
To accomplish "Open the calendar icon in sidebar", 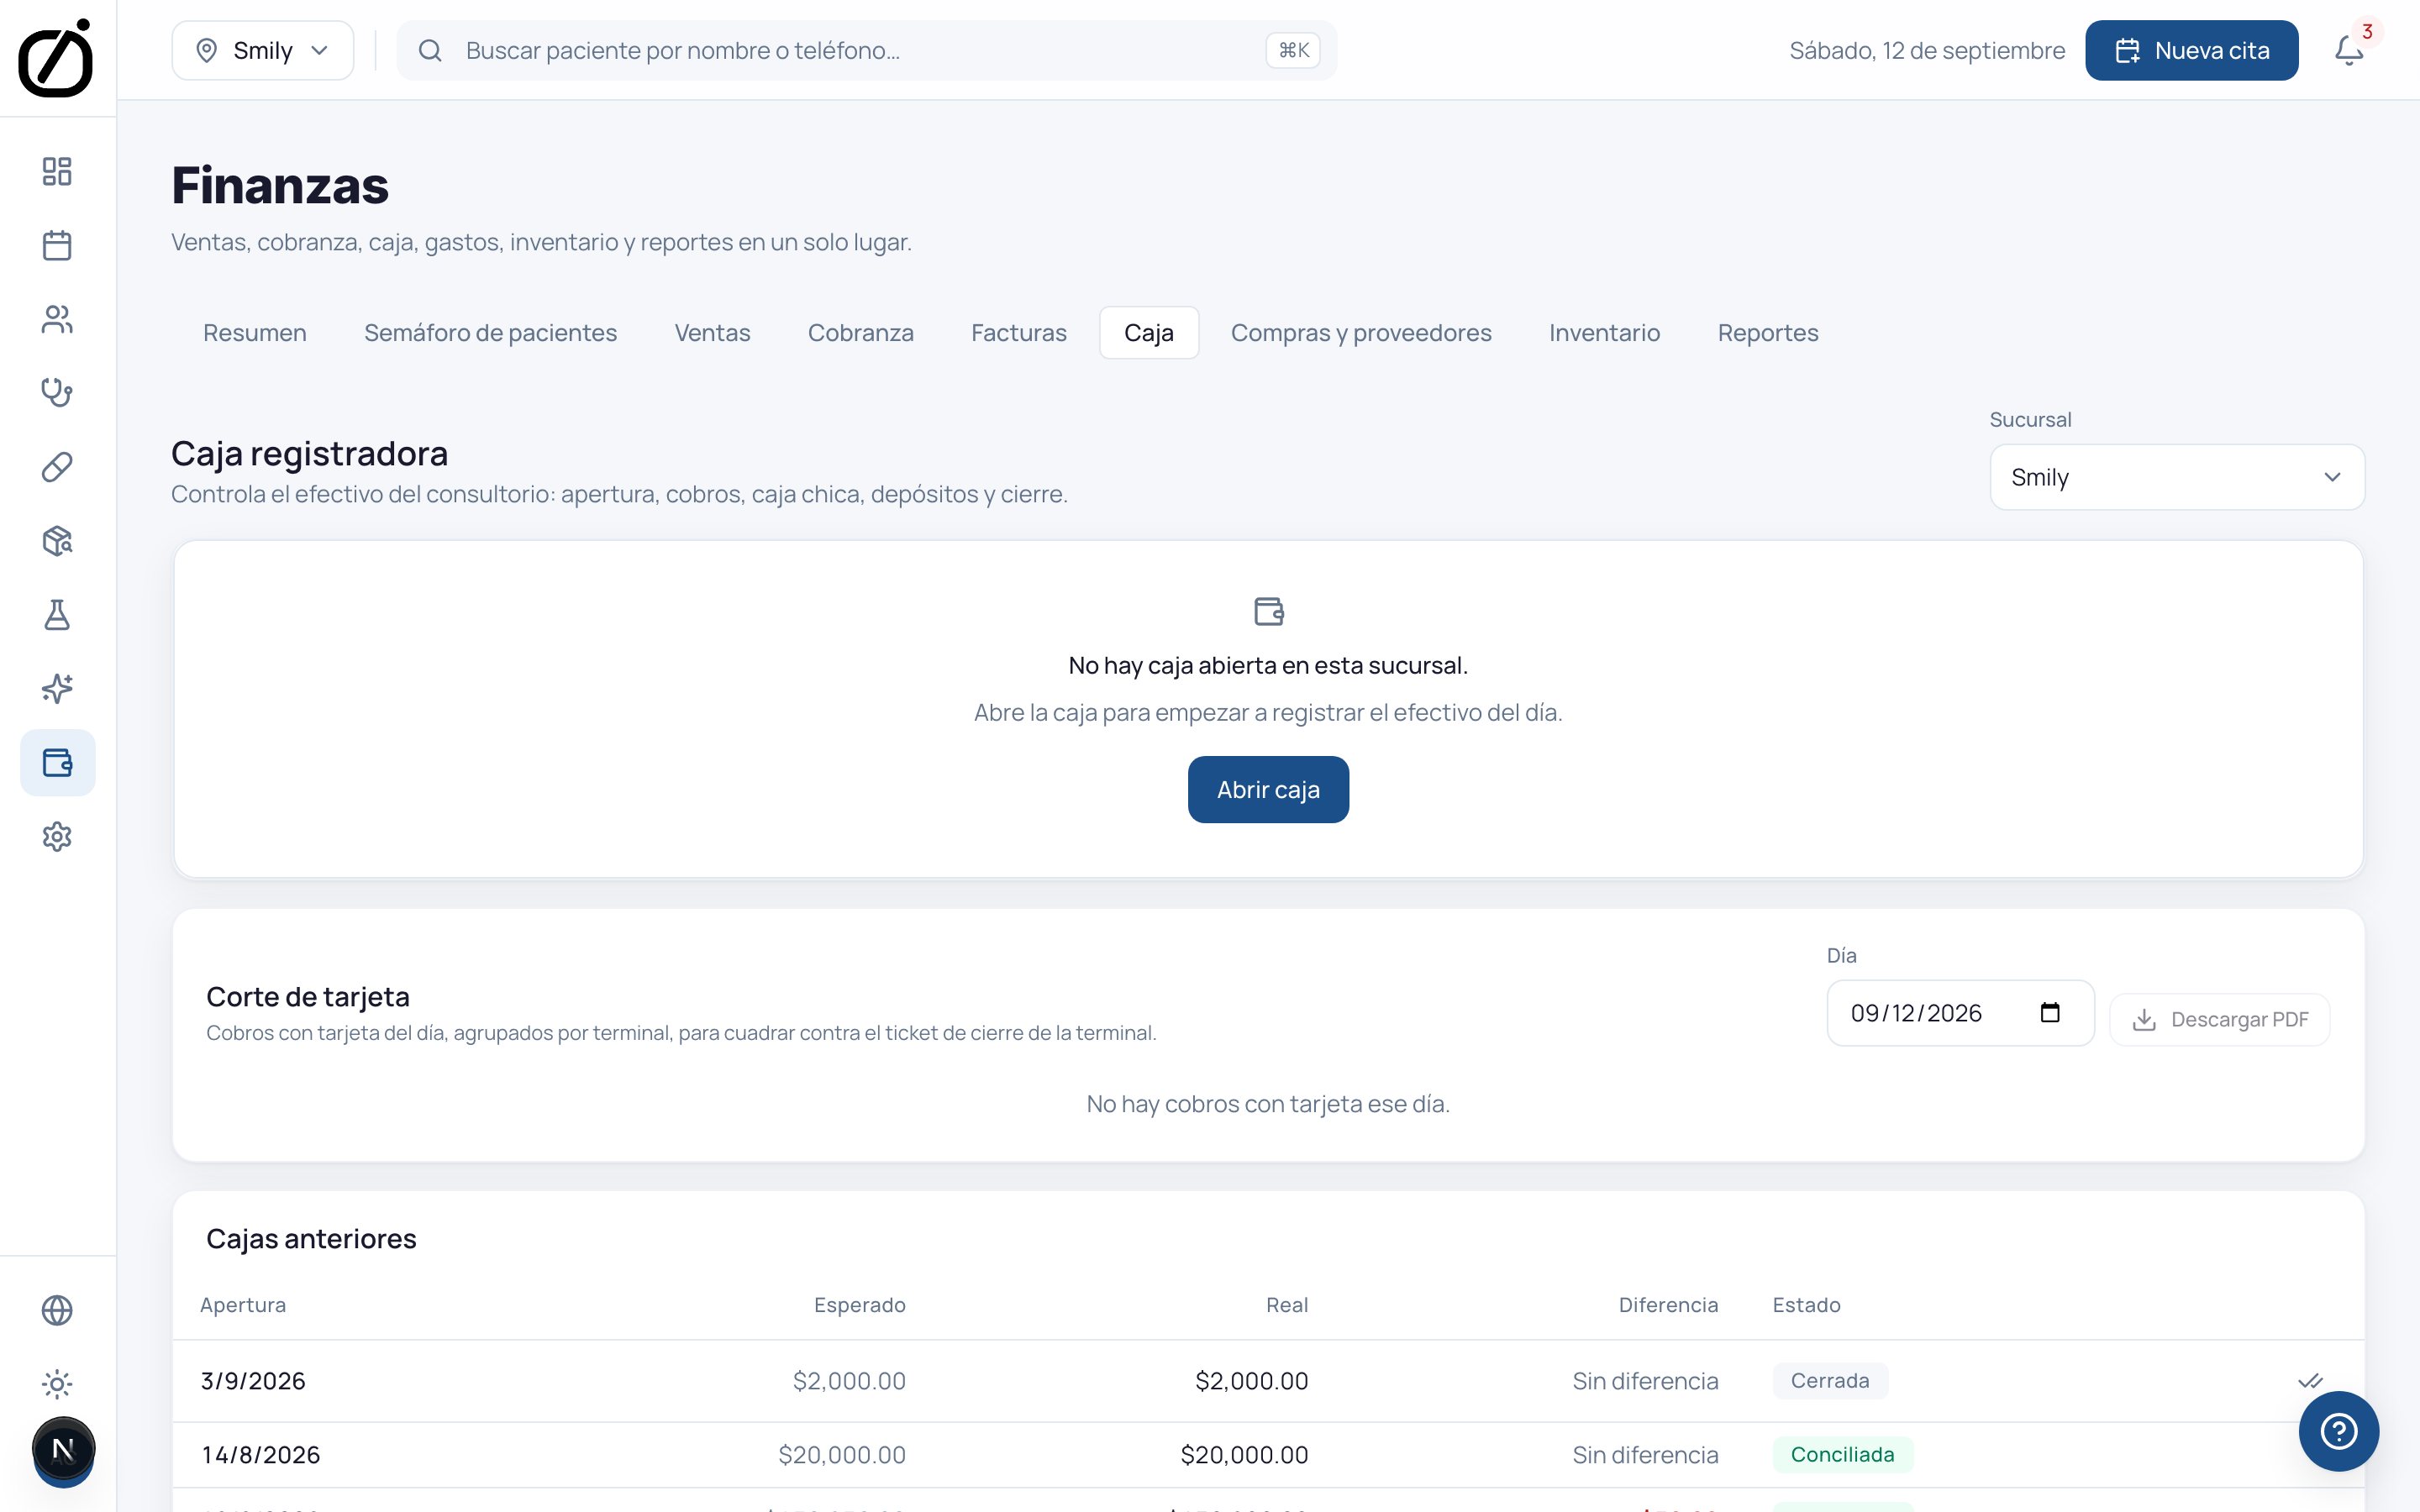I will coord(57,245).
